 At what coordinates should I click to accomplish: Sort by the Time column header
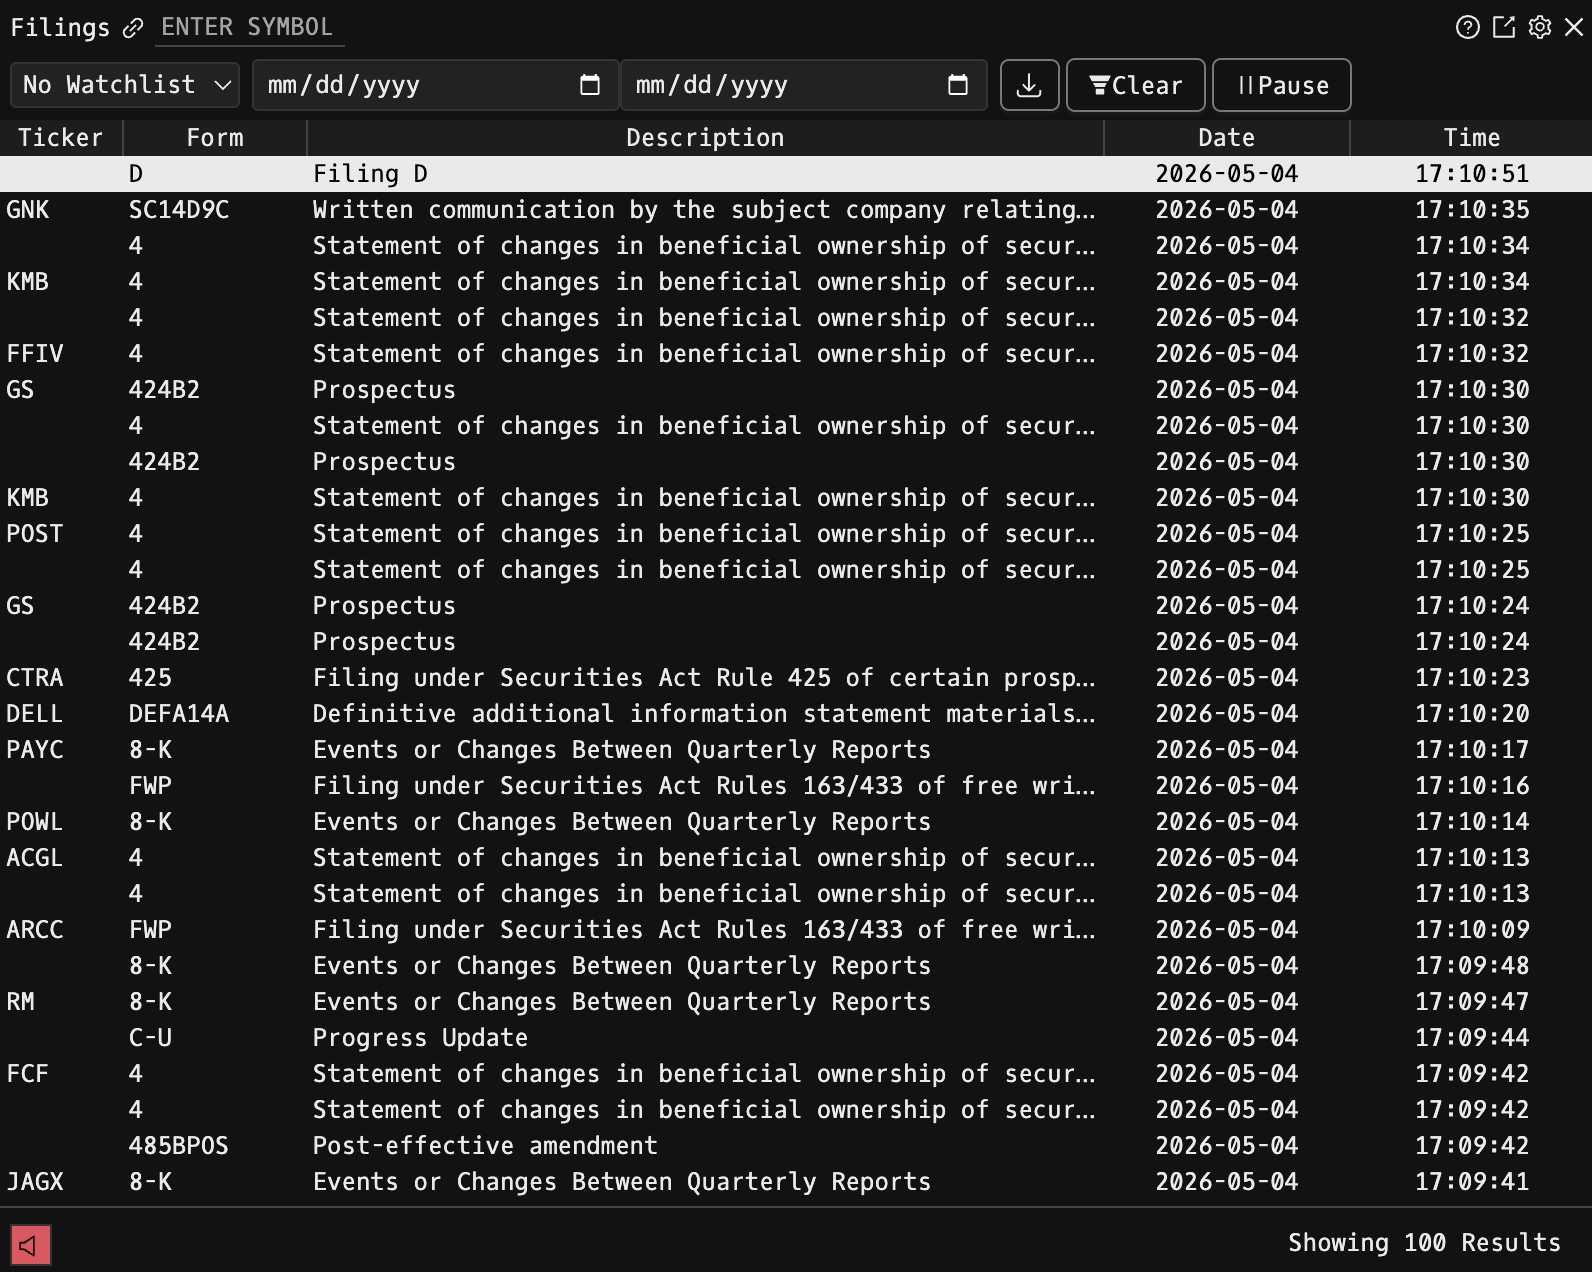1471,138
